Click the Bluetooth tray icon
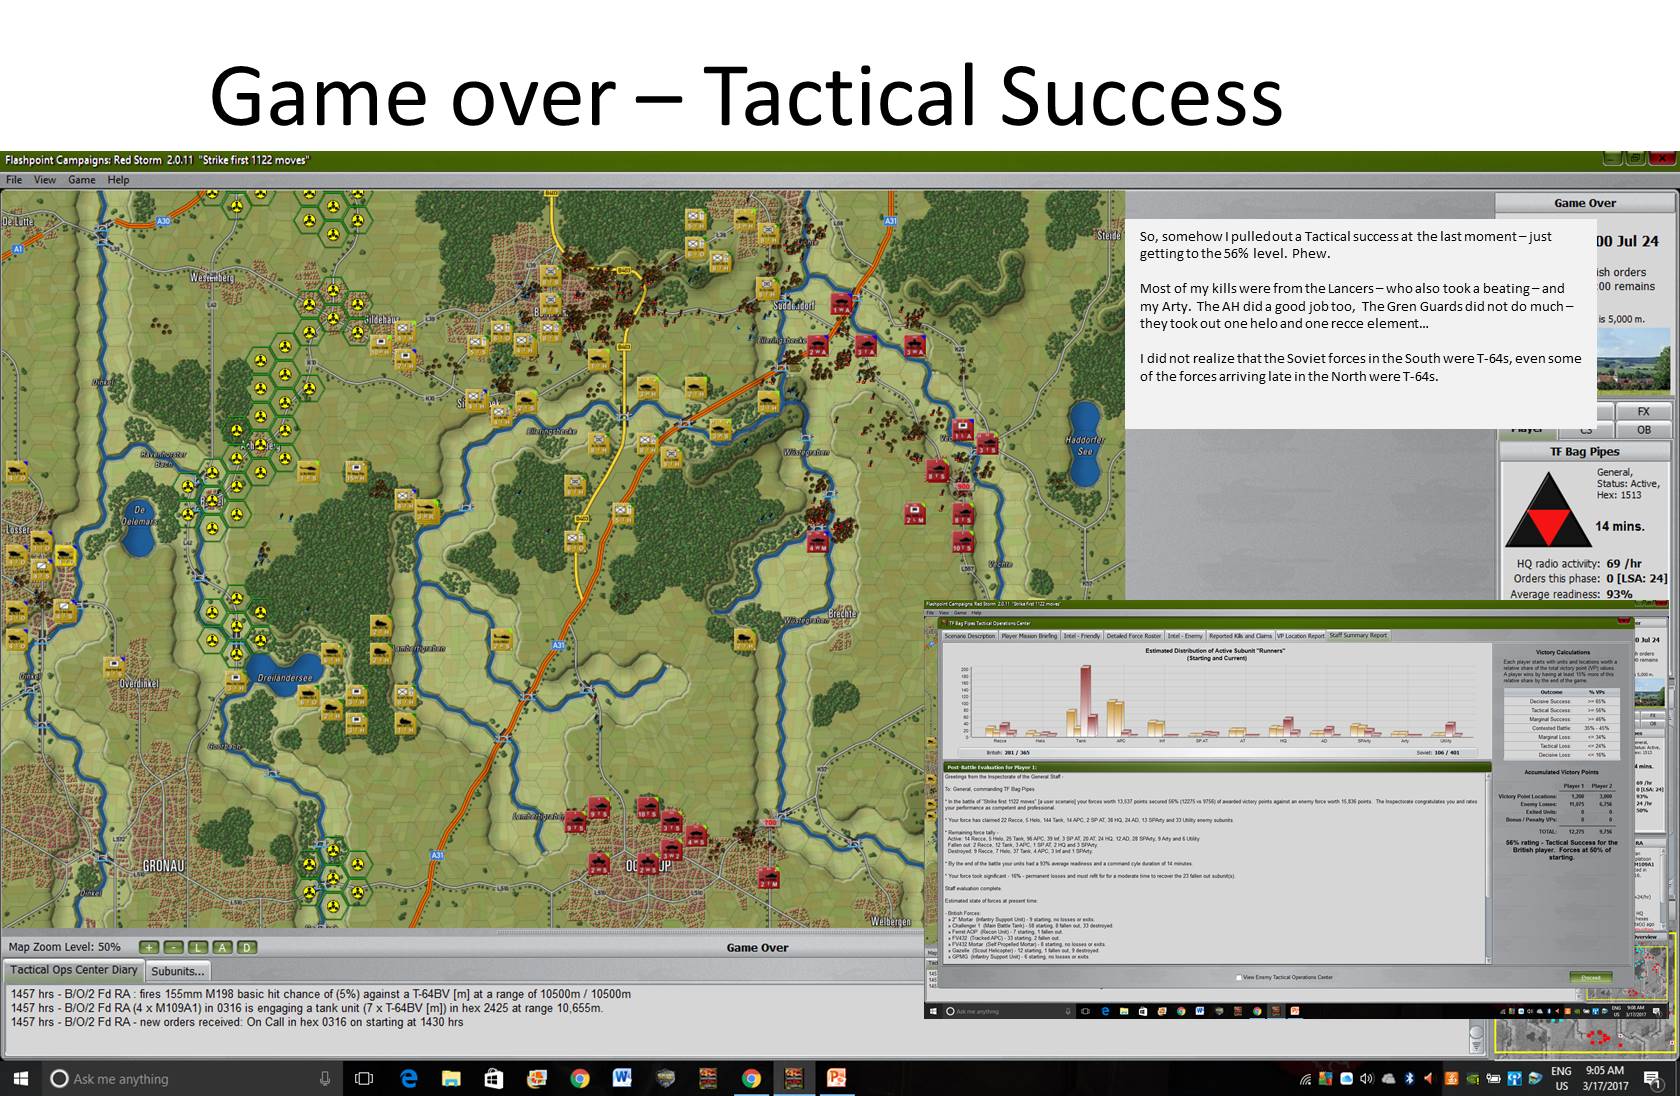This screenshot has height=1096, width=1680. (1409, 1079)
